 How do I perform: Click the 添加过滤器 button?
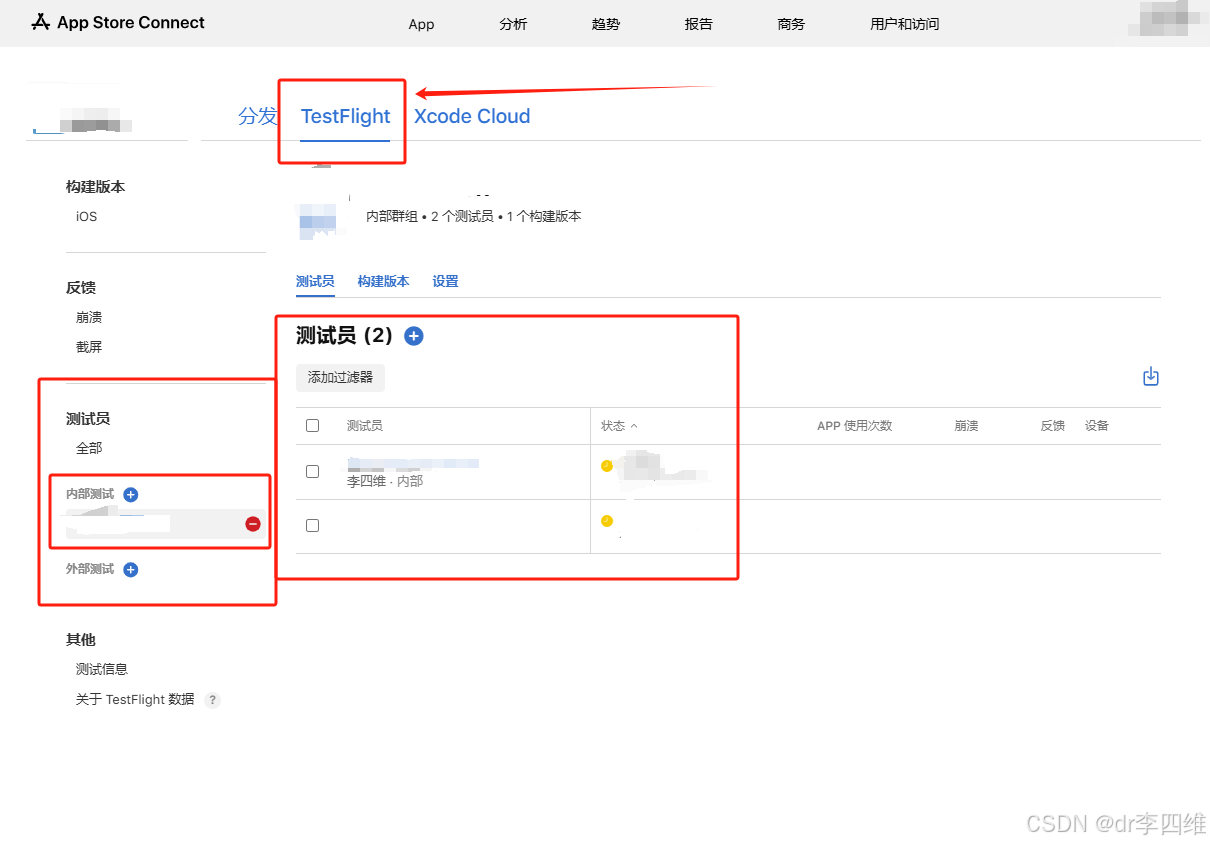pos(340,377)
